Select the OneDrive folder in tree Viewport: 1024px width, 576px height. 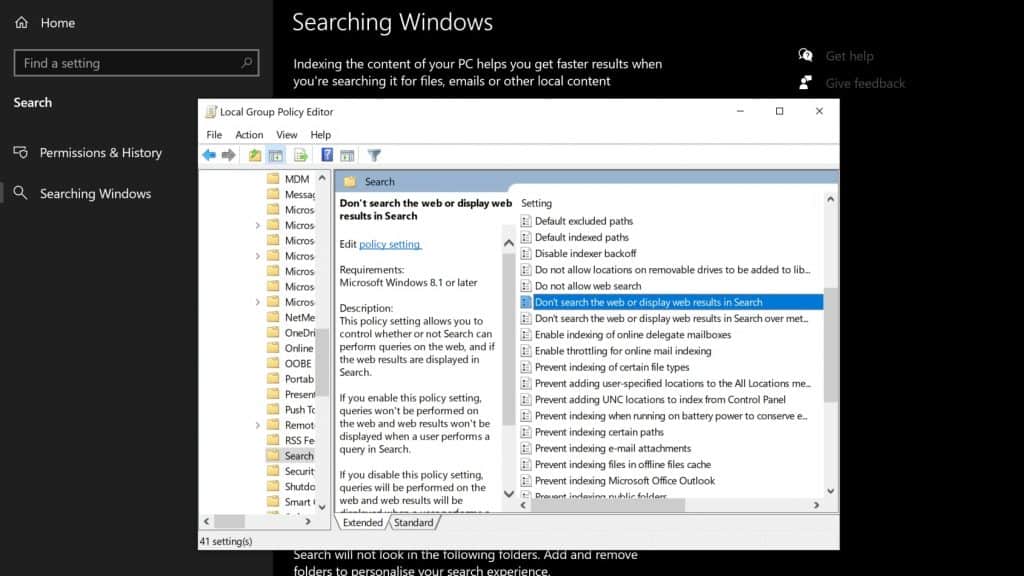(x=298, y=333)
